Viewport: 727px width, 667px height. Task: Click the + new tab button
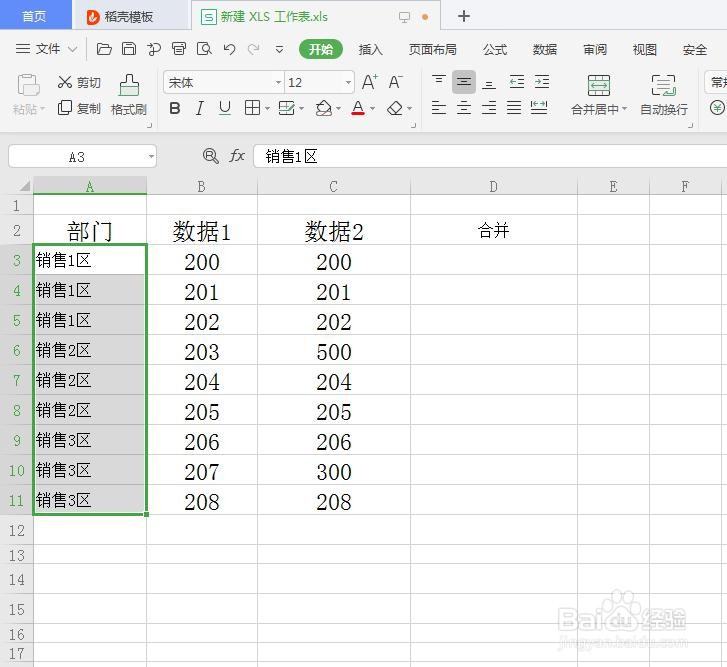464,16
